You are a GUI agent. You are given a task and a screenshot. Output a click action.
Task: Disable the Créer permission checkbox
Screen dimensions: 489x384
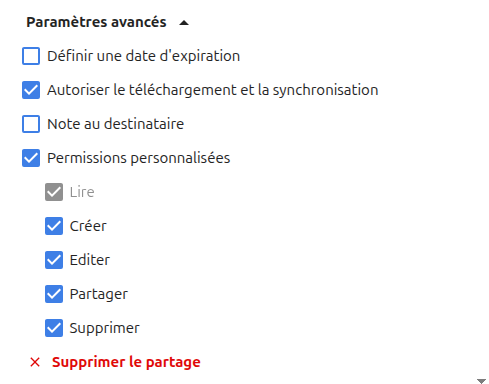(54, 226)
